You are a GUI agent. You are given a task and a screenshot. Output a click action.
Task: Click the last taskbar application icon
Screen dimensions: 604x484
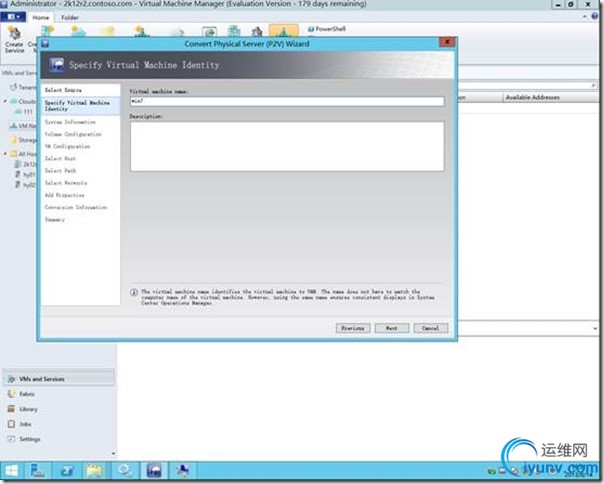click(x=183, y=471)
